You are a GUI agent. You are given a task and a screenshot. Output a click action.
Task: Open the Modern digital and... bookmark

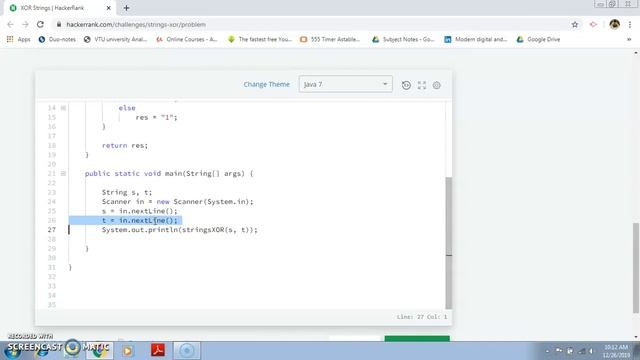(476, 39)
